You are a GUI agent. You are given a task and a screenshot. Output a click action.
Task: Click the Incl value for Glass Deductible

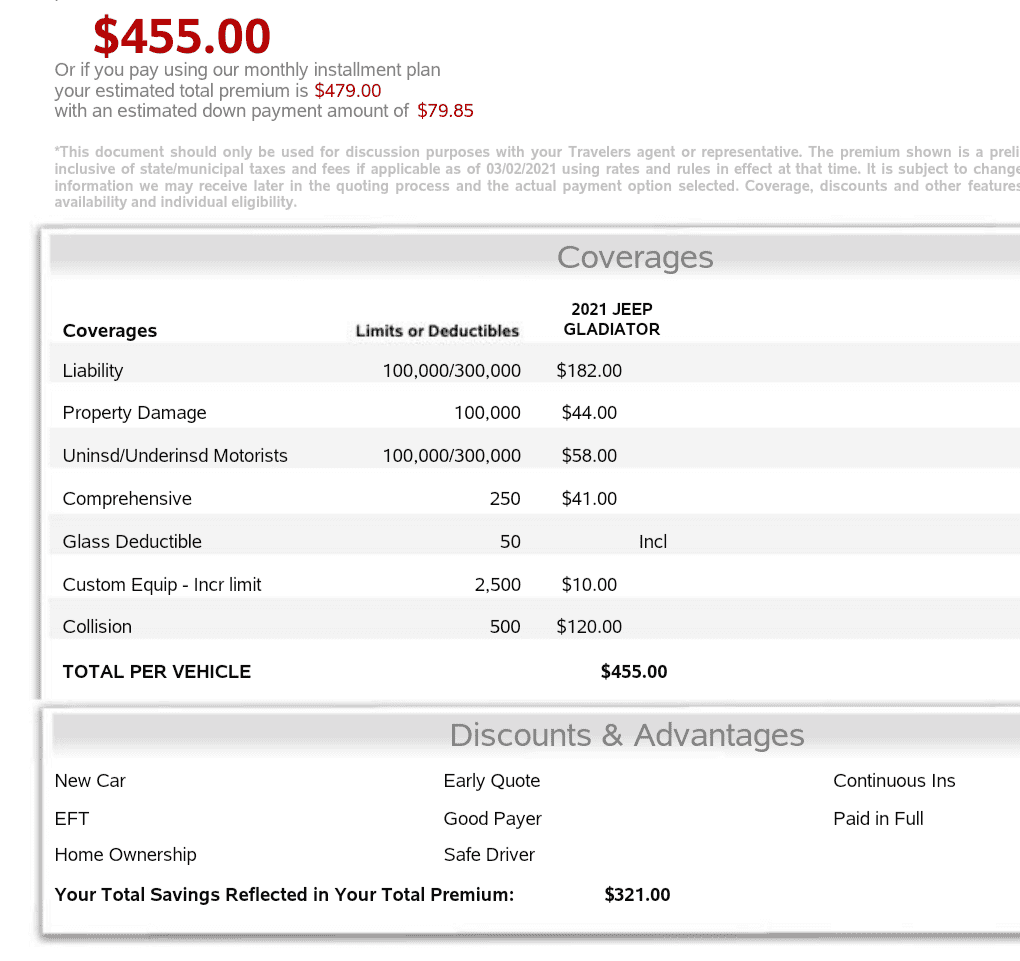[x=652, y=541]
